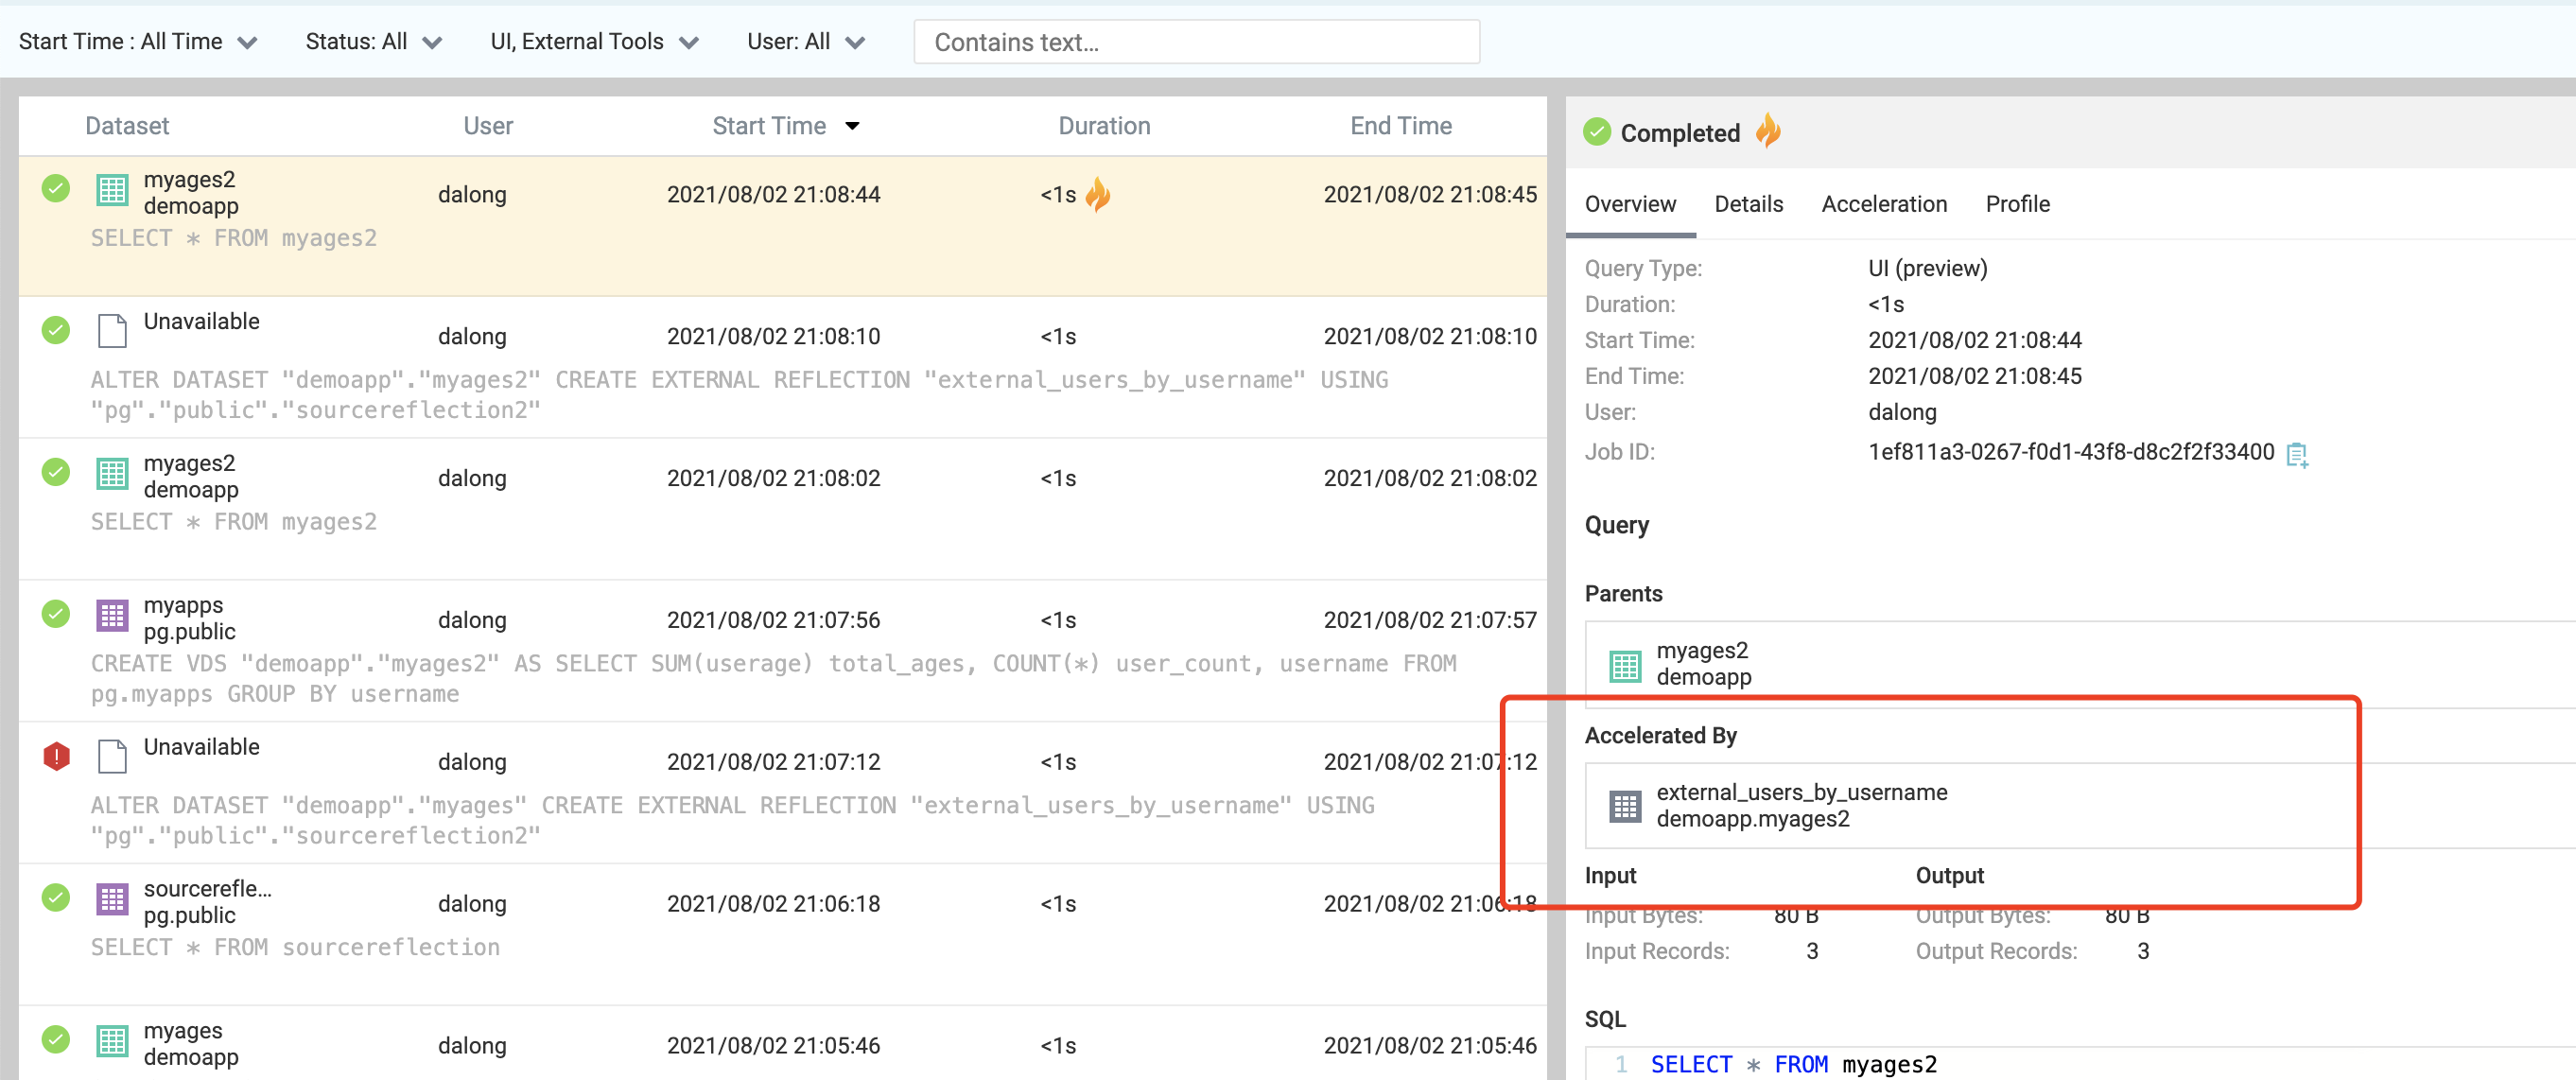Click the User column header
2576x1080 pixels.
(488, 126)
